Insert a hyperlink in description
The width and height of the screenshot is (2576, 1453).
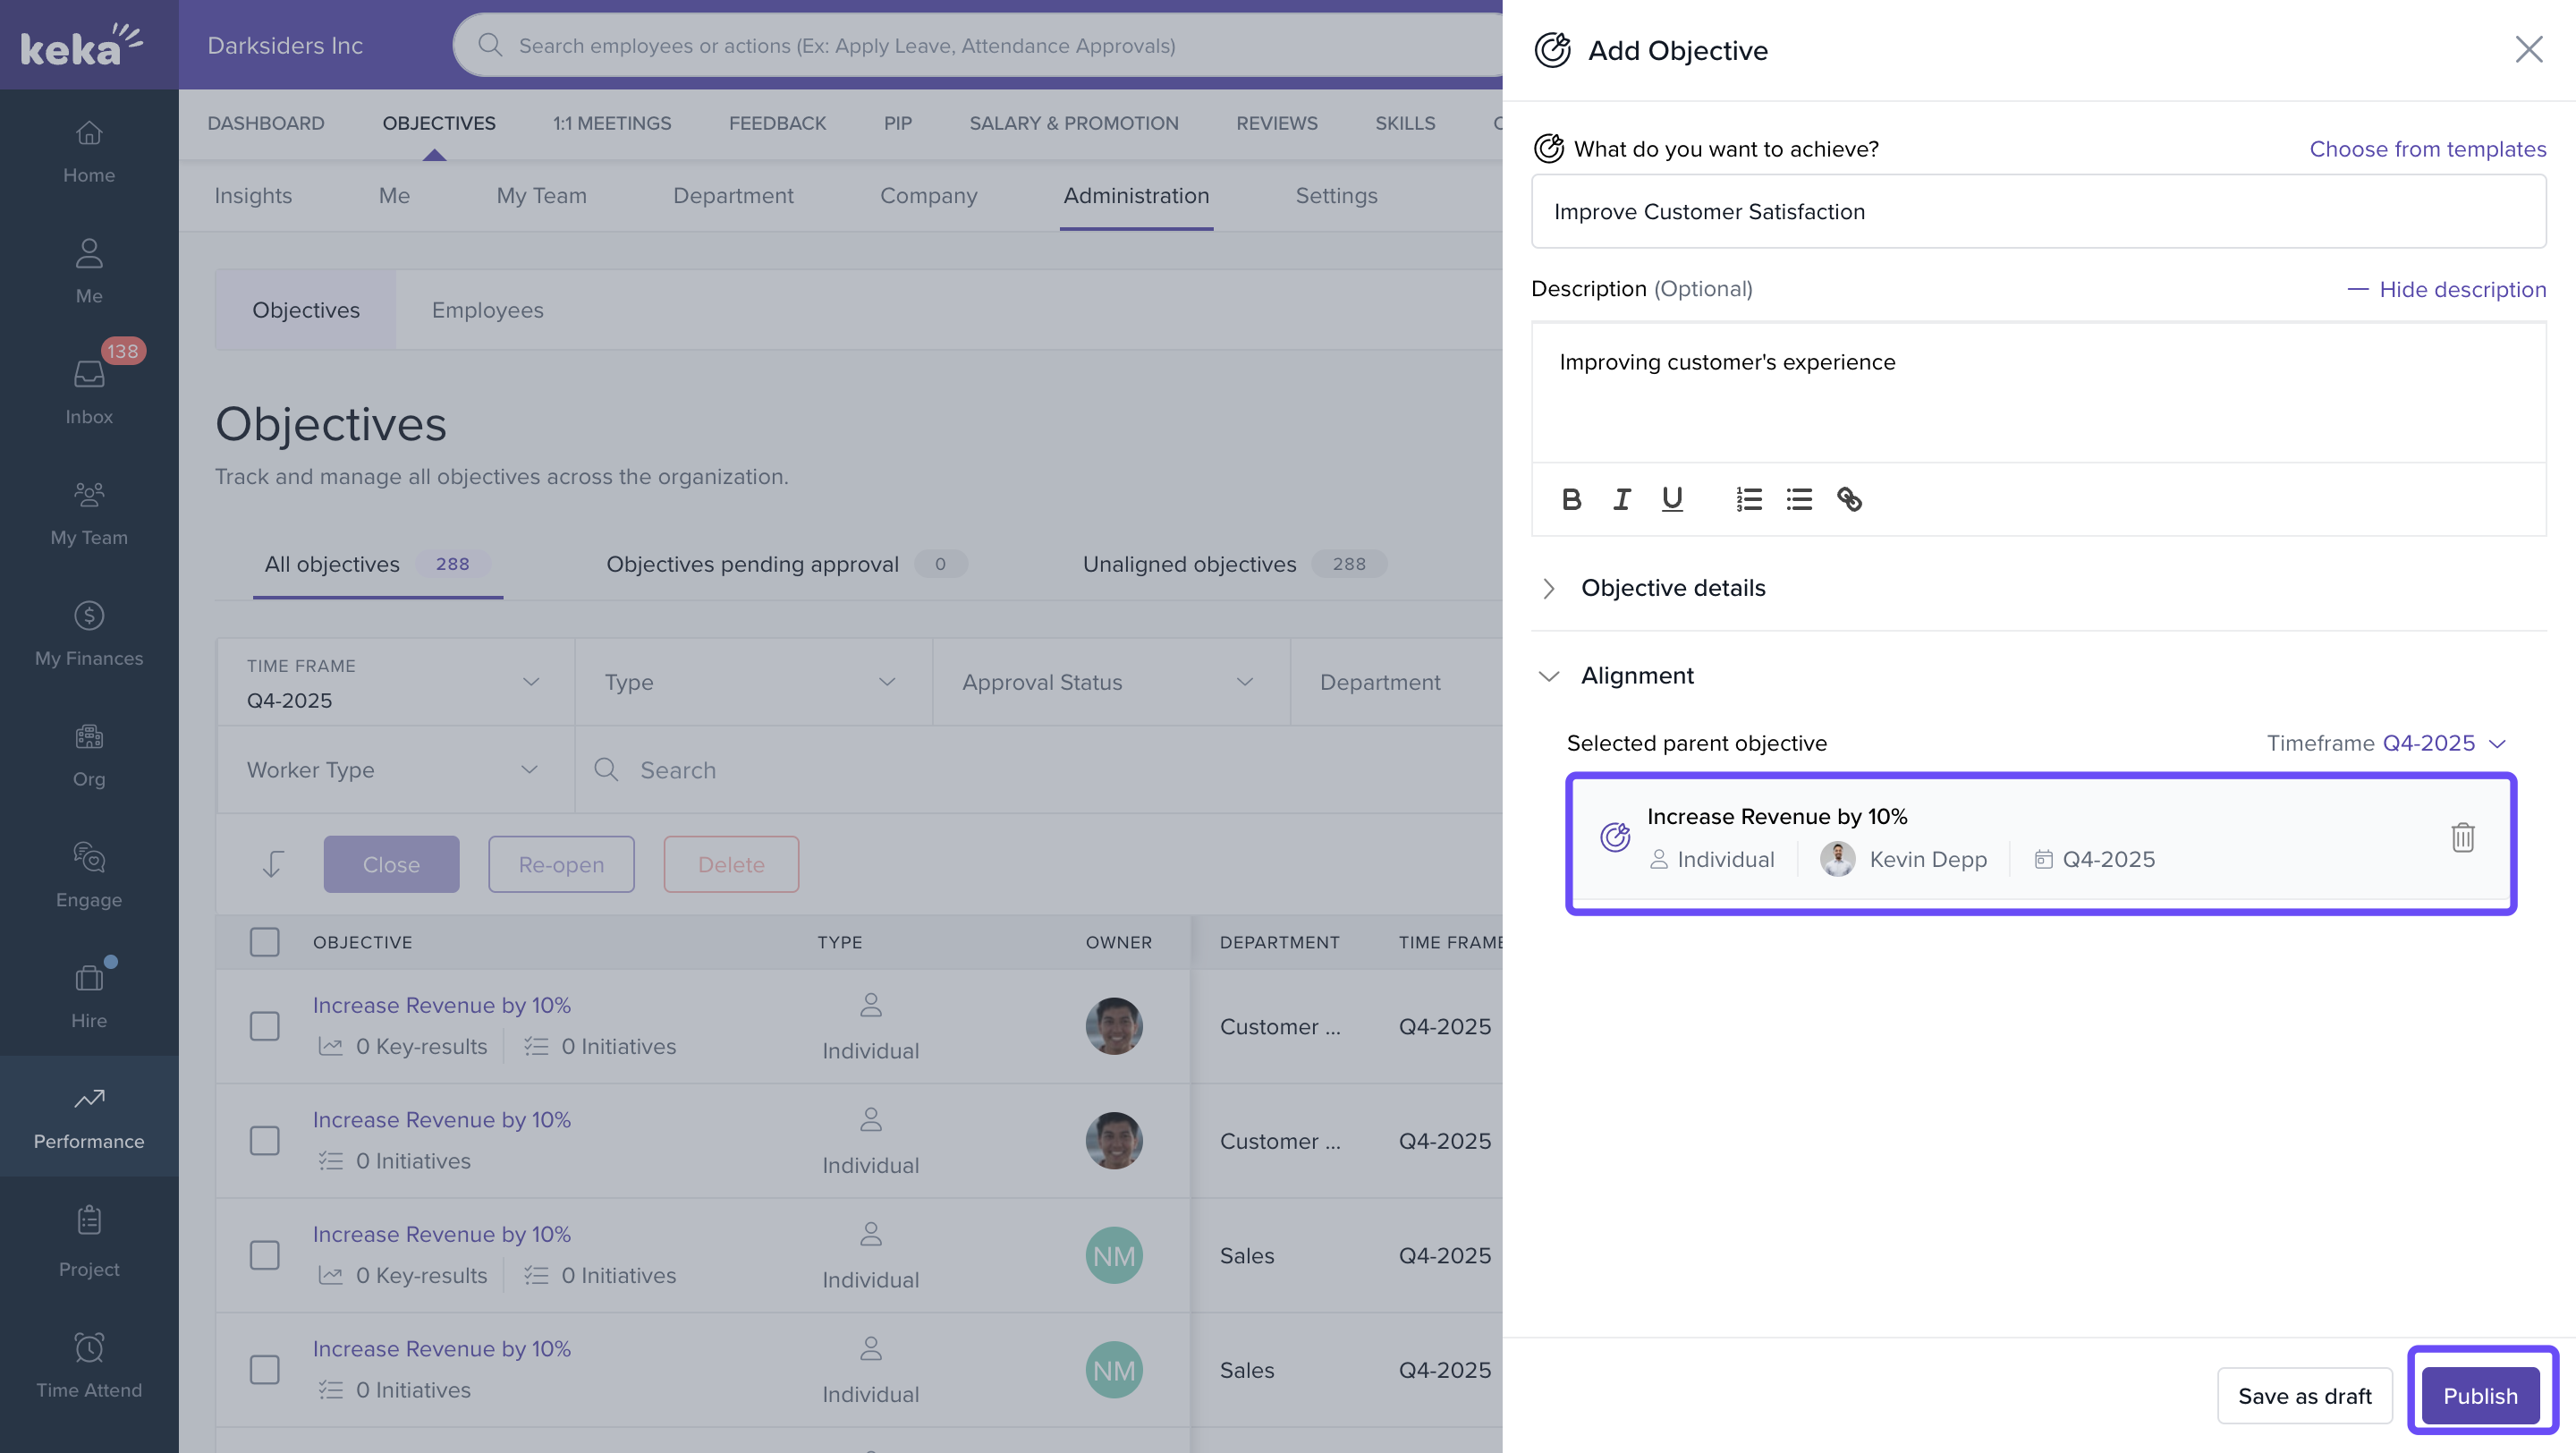pyautogui.click(x=1849, y=499)
